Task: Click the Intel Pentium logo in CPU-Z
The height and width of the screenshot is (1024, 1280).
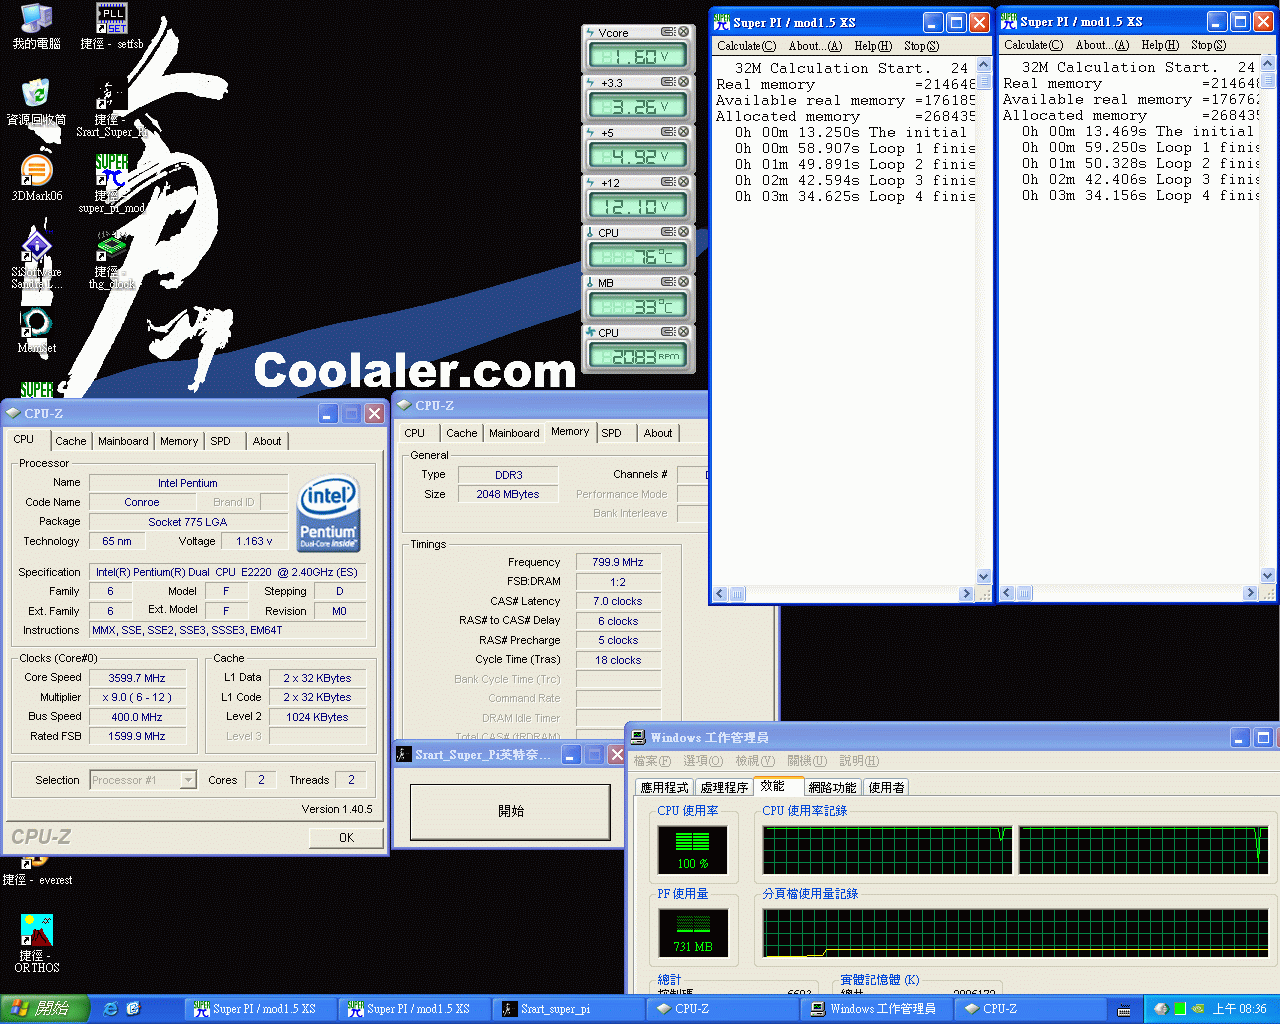Action: [328, 514]
